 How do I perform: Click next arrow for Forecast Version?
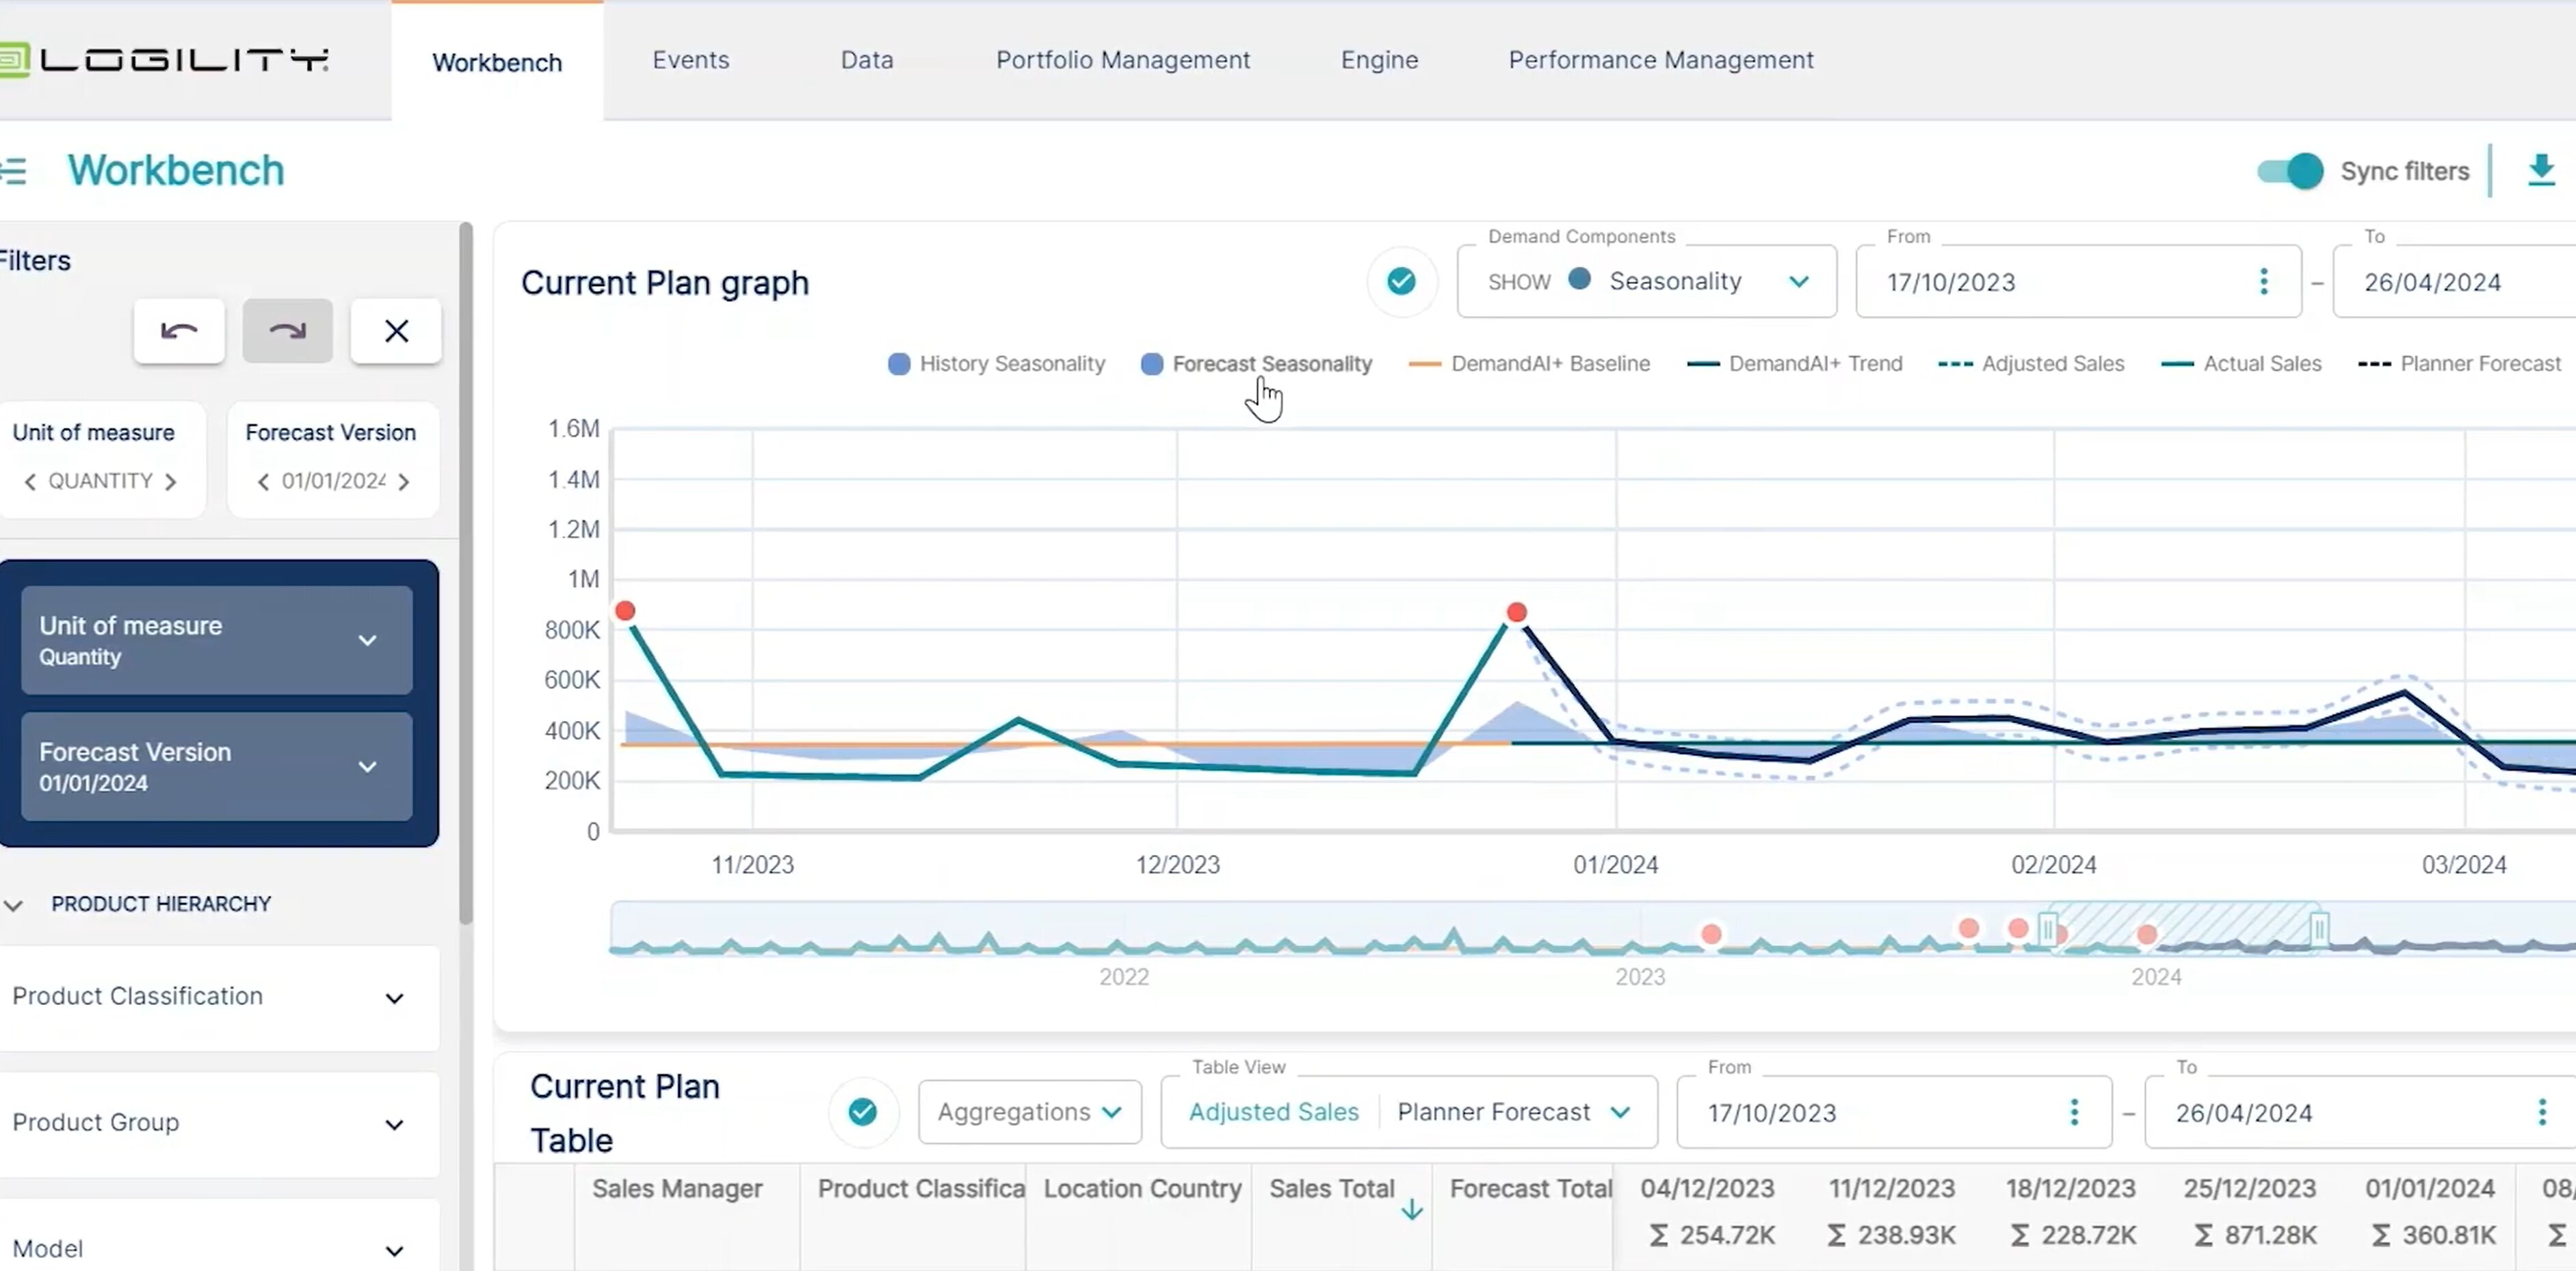click(404, 482)
